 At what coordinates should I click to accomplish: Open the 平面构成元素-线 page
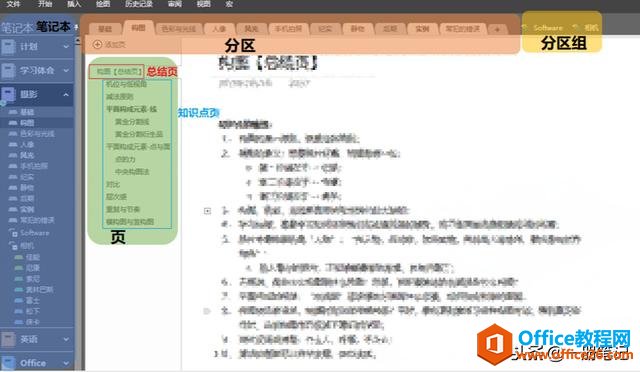pos(131,109)
